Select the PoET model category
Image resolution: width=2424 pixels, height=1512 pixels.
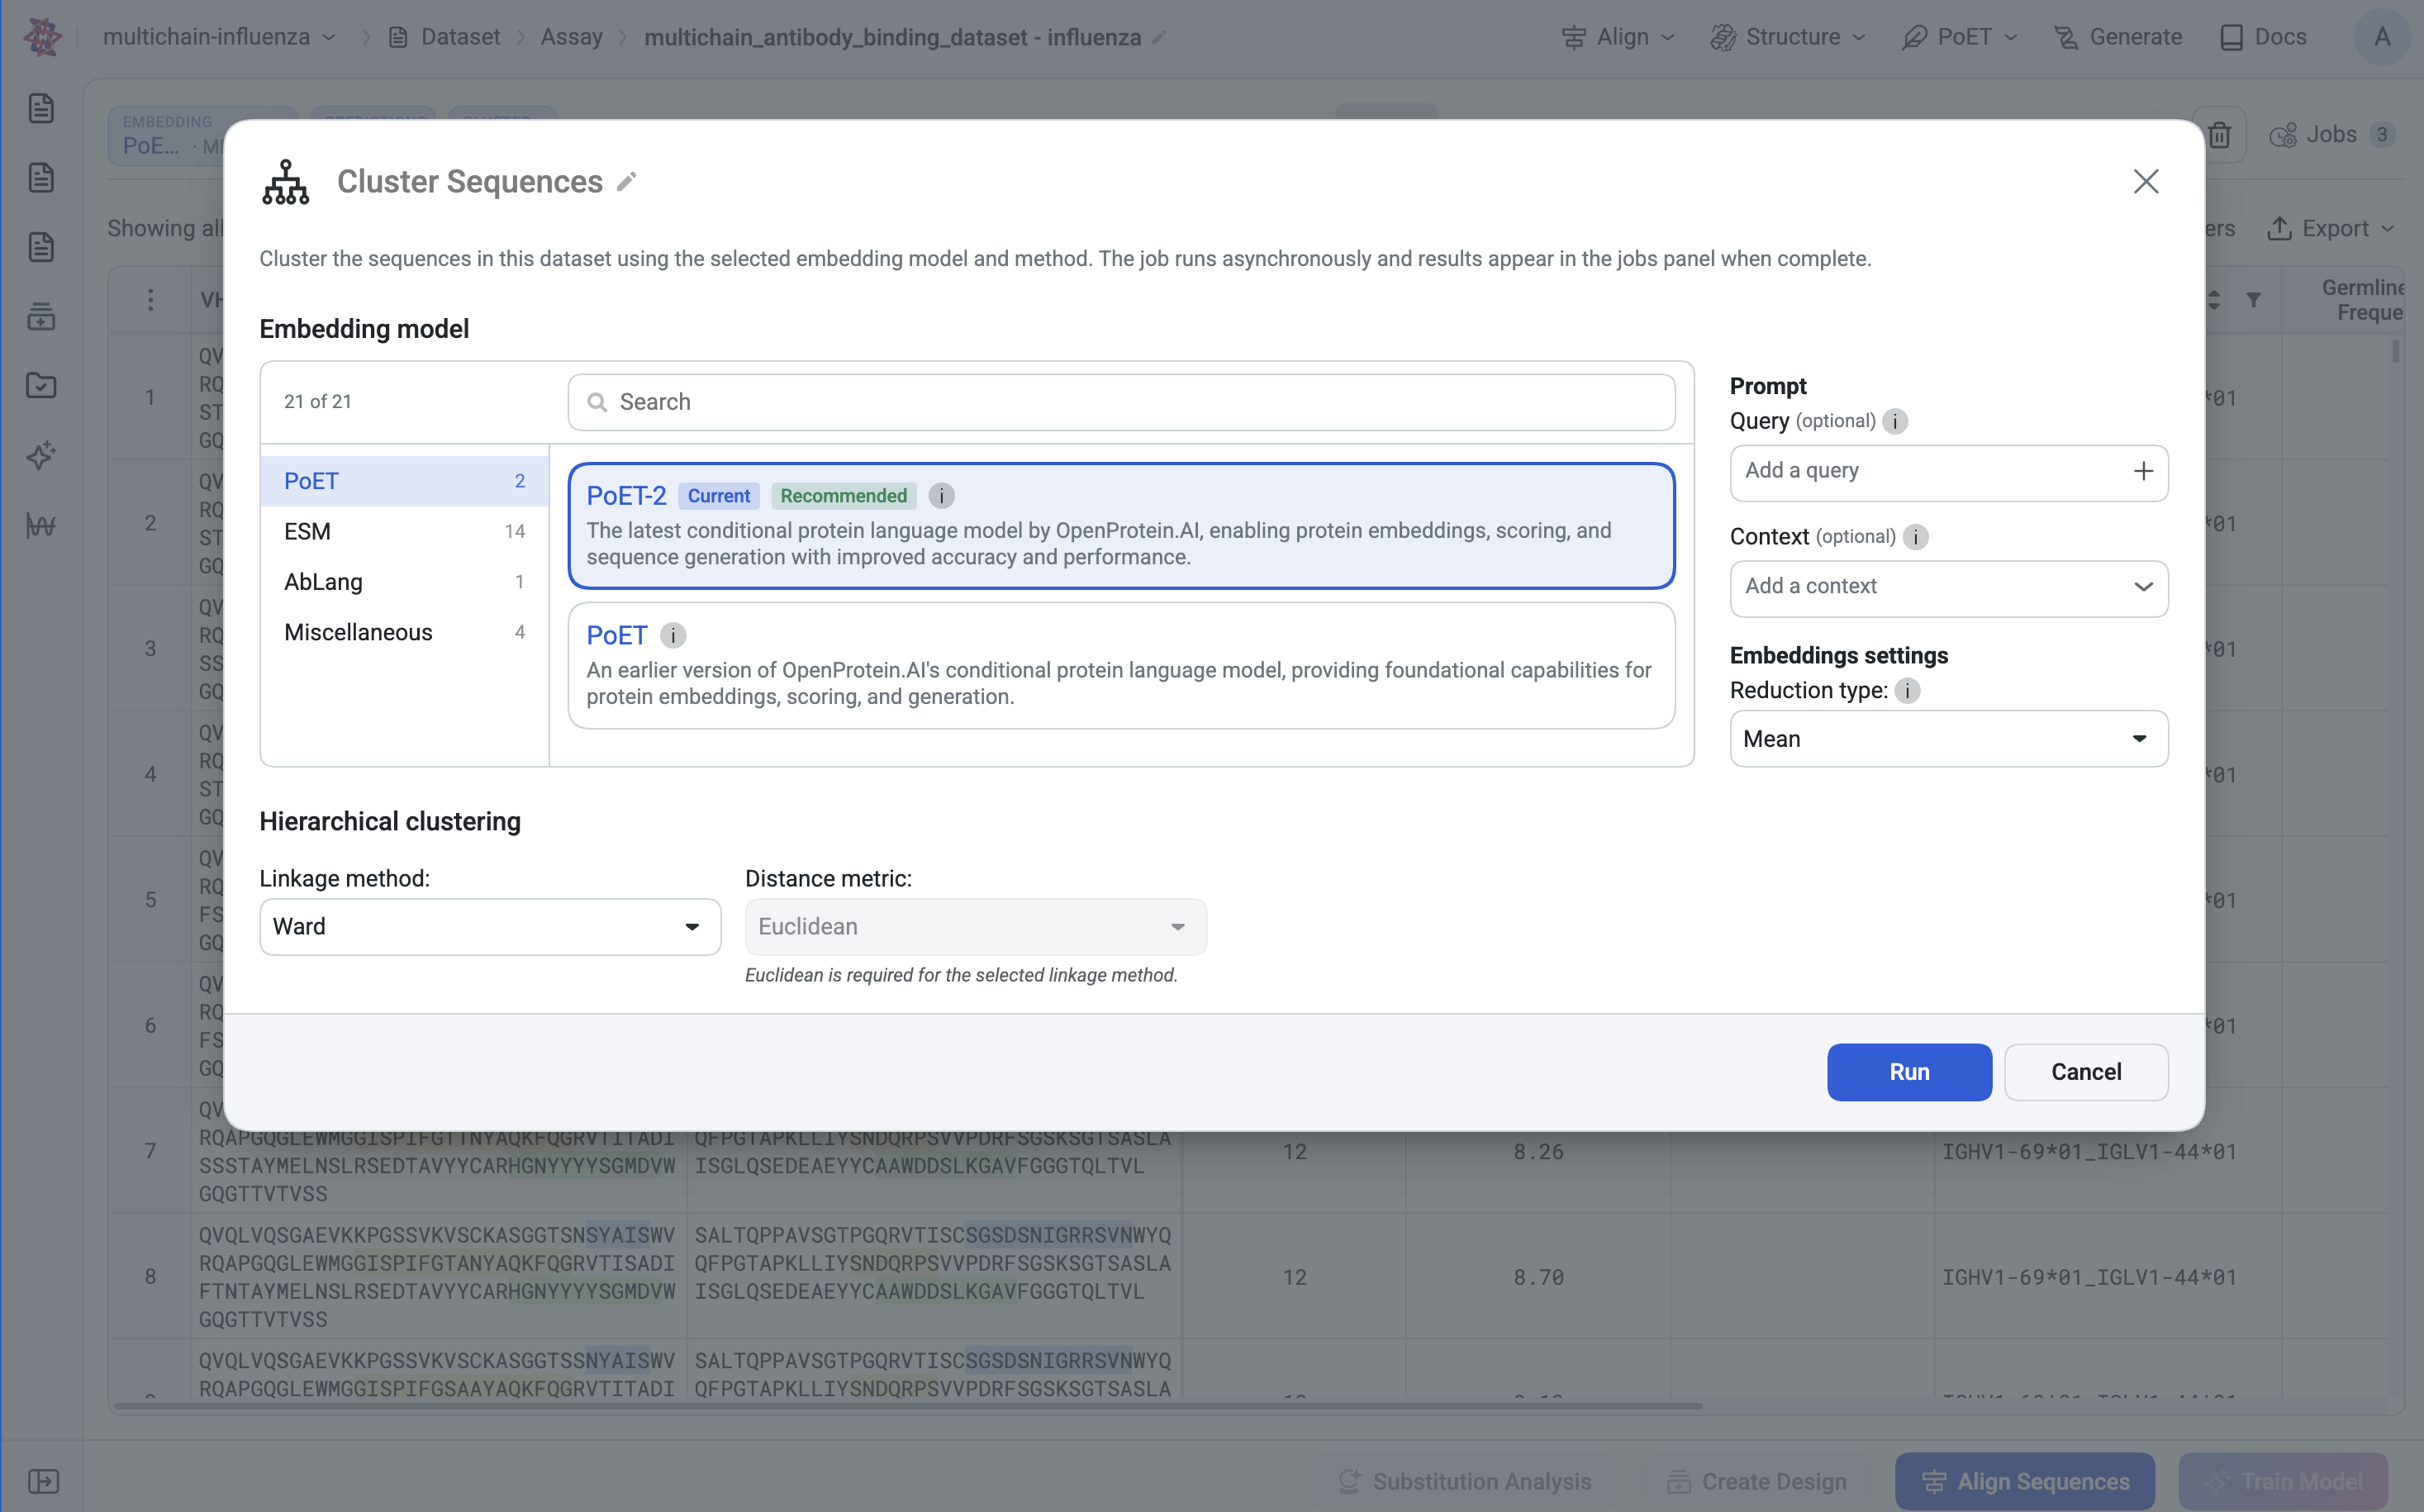click(404, 481)
